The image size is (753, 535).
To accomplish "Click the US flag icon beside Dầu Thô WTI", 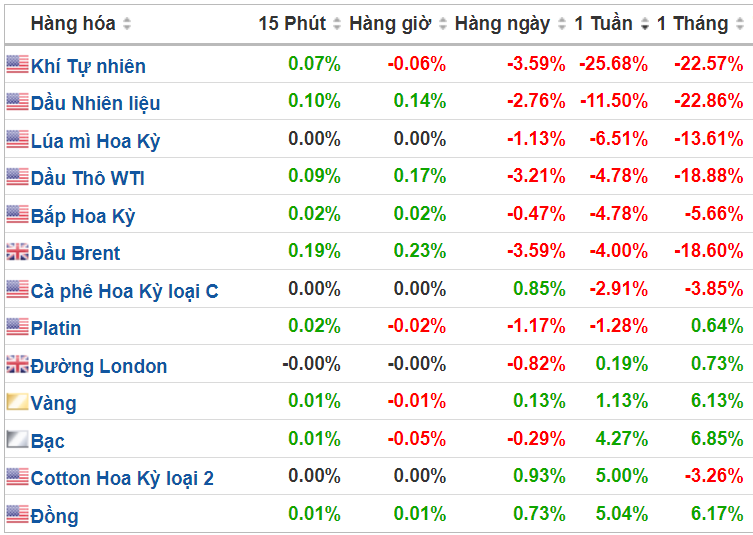I will pyautogui.click(x=17, y=177).
